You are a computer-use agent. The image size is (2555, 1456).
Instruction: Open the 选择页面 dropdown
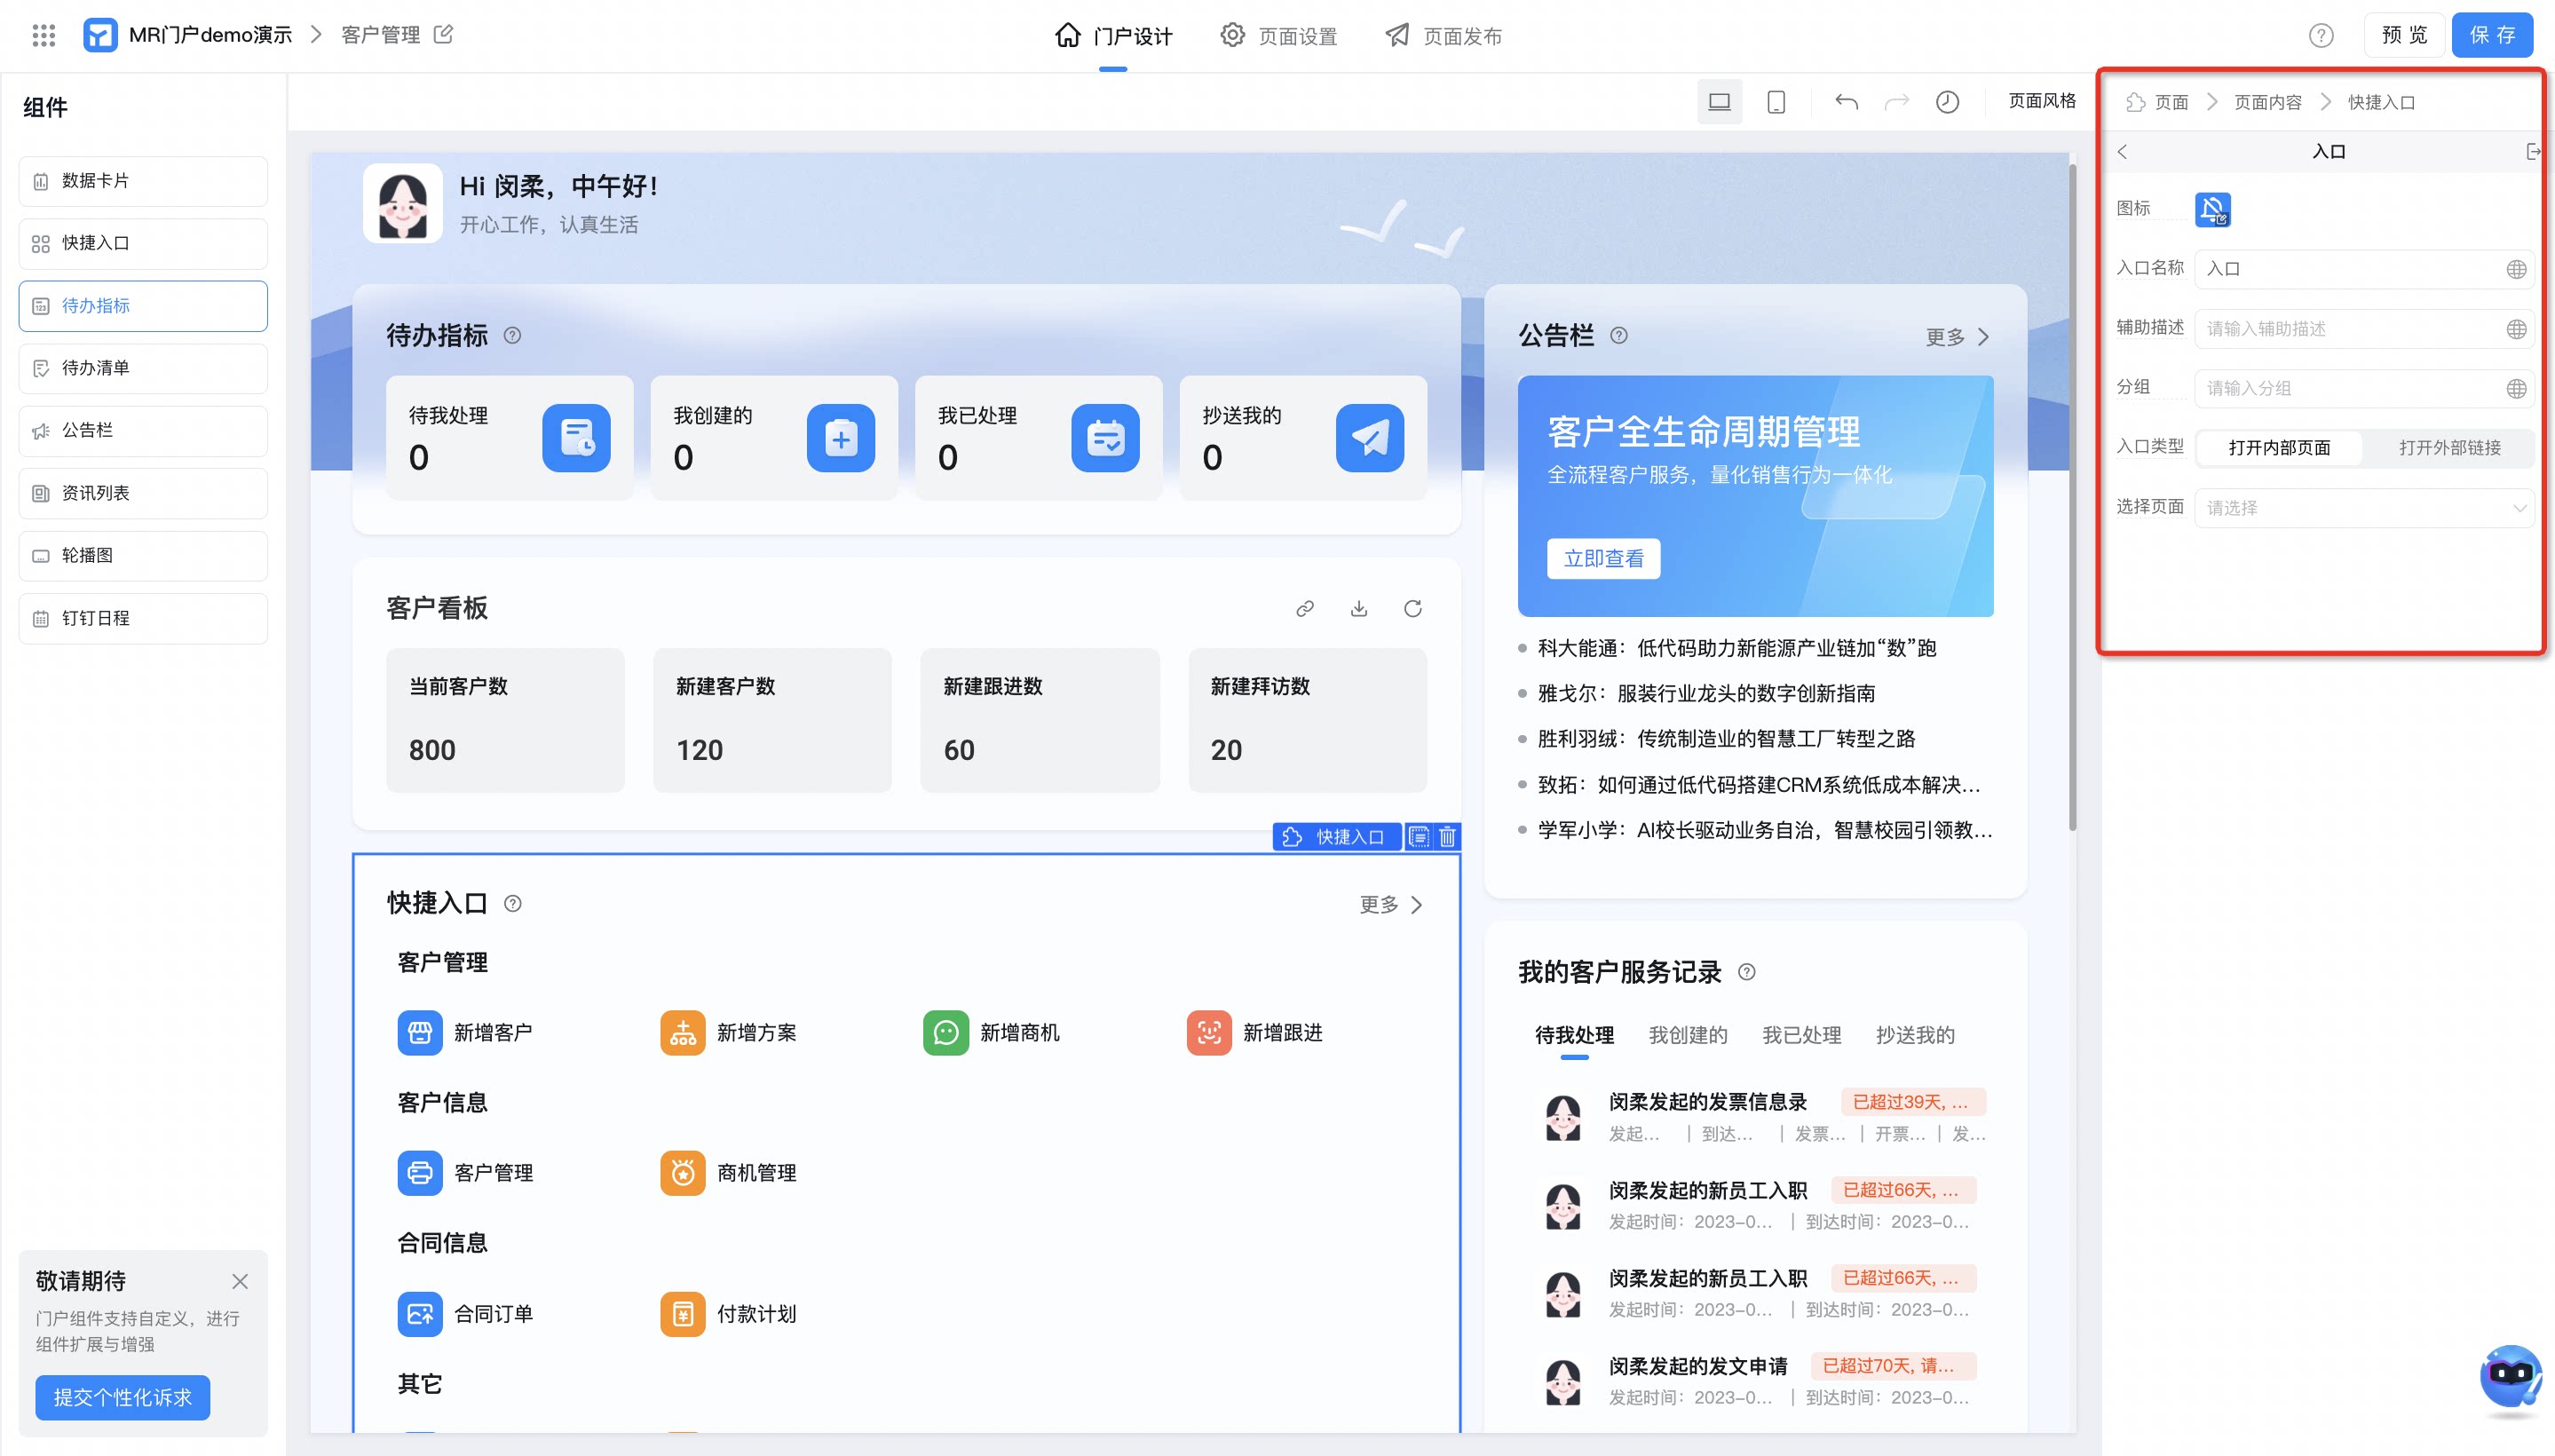point(2363,508)
